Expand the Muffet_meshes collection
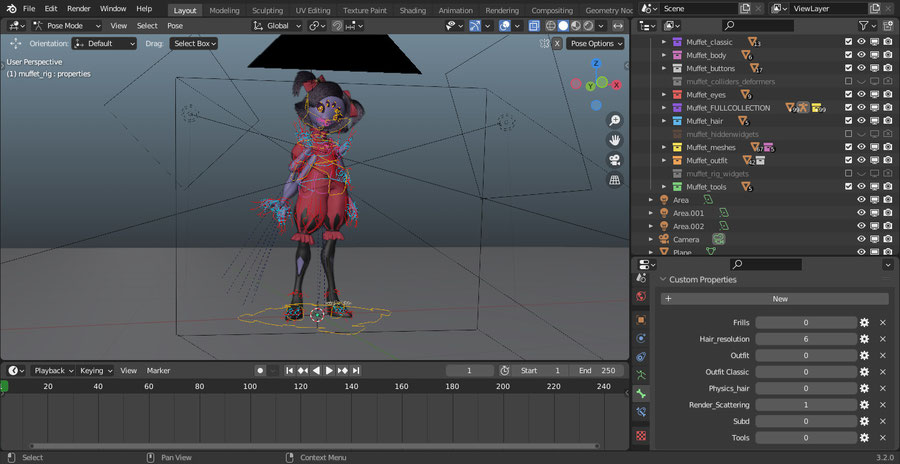The image size is (900, 464). click(x=664, y=148)
